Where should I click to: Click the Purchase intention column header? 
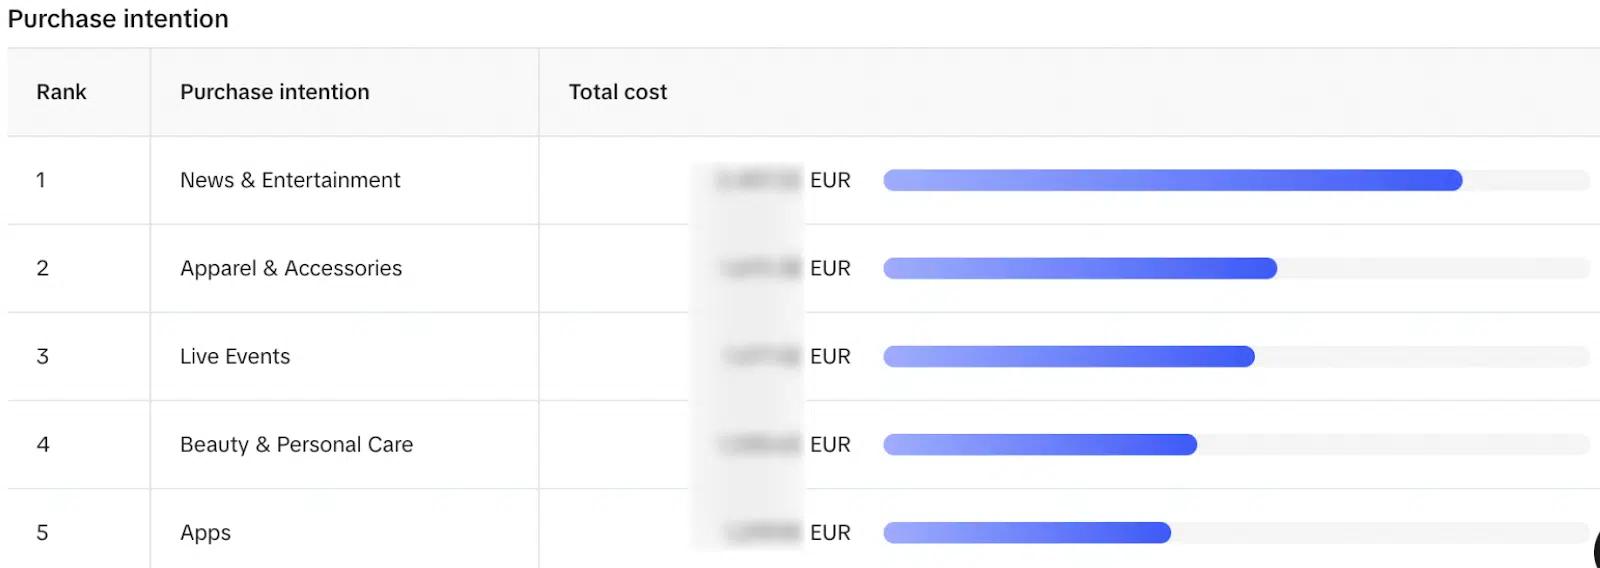(x=274, y=92)
